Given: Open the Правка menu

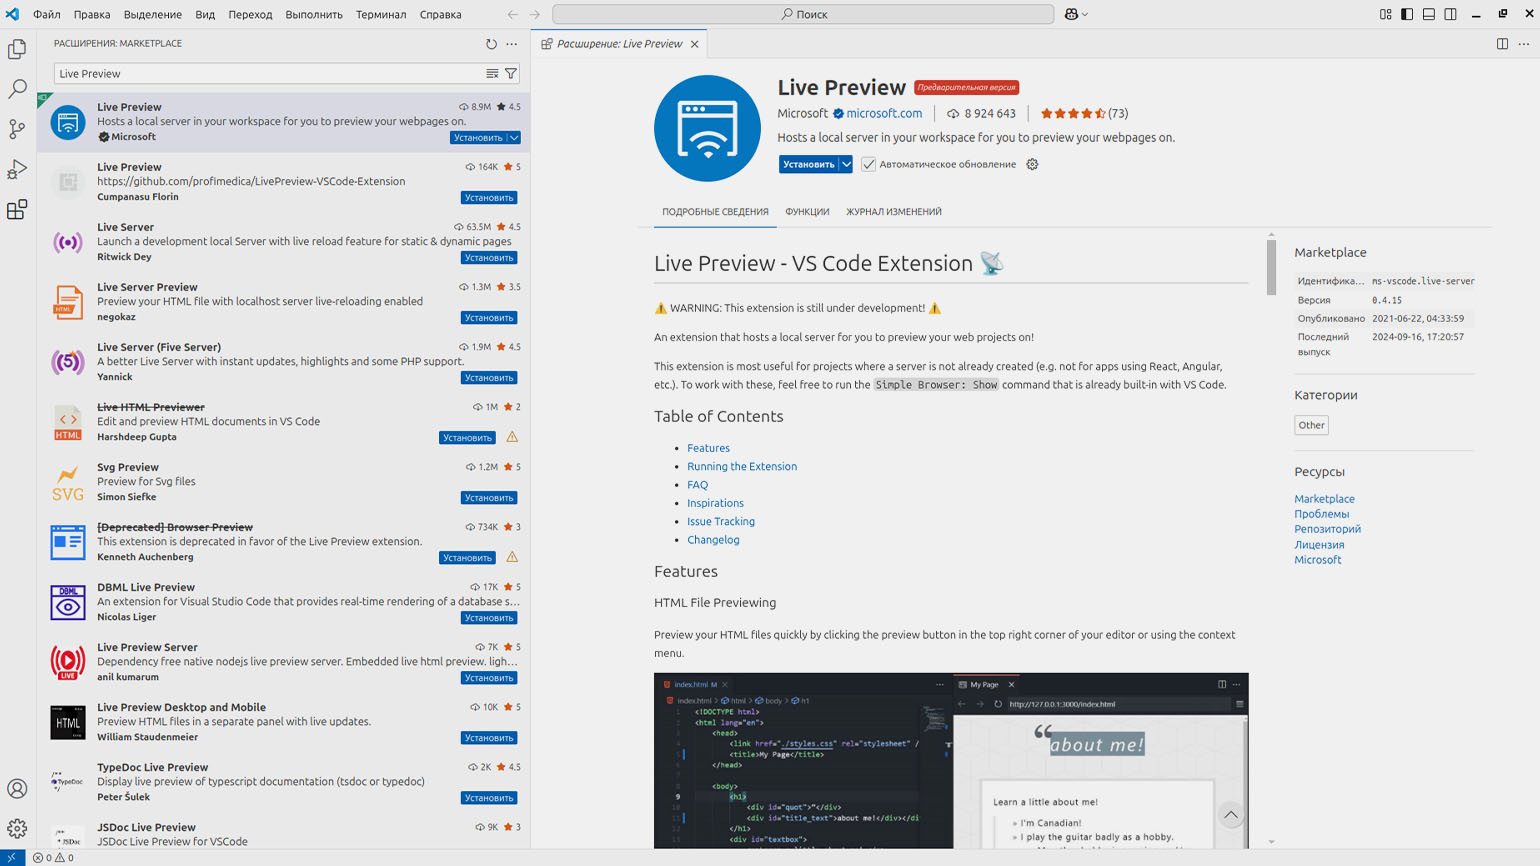Looking at the screenshot, I should tap(92, 14).
